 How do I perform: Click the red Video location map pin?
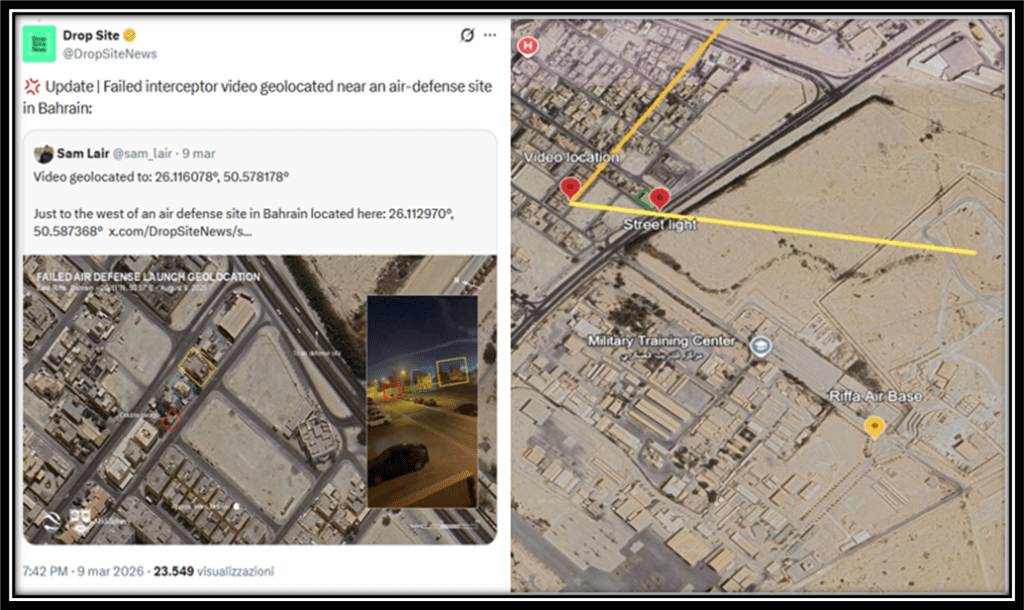click(570, 187)
